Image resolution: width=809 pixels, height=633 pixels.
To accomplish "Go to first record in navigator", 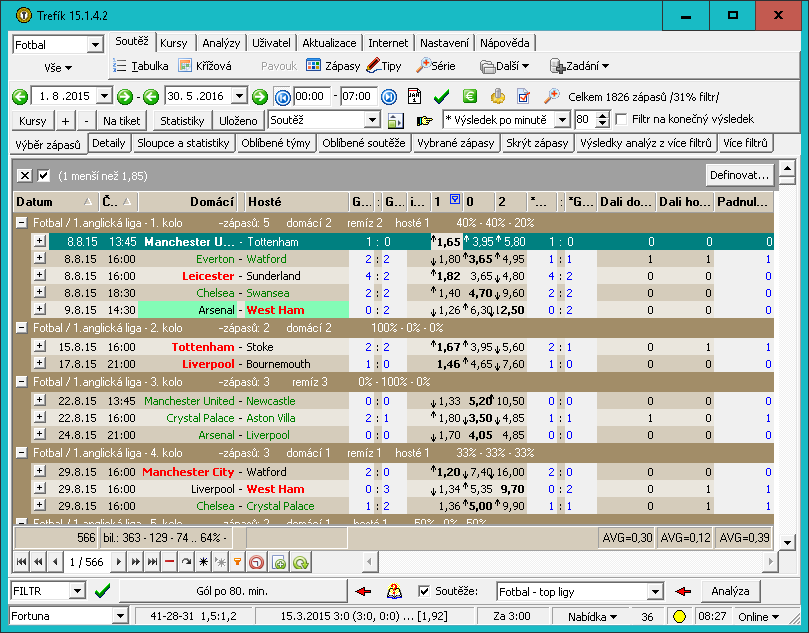I will coord(22,562).
